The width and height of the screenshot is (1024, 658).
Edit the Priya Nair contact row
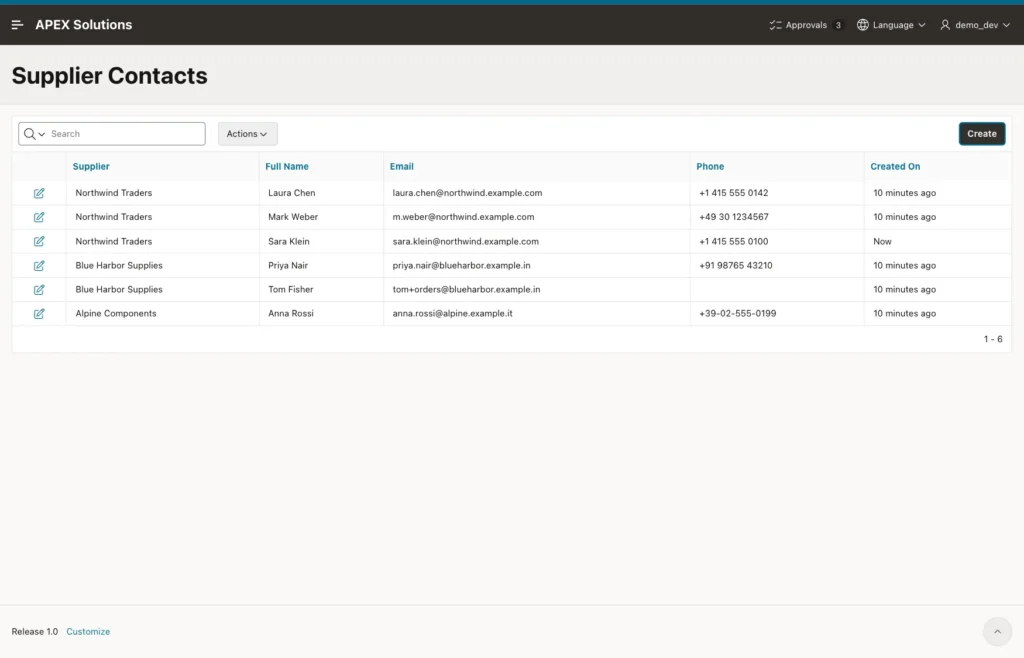tap(39, 266)
